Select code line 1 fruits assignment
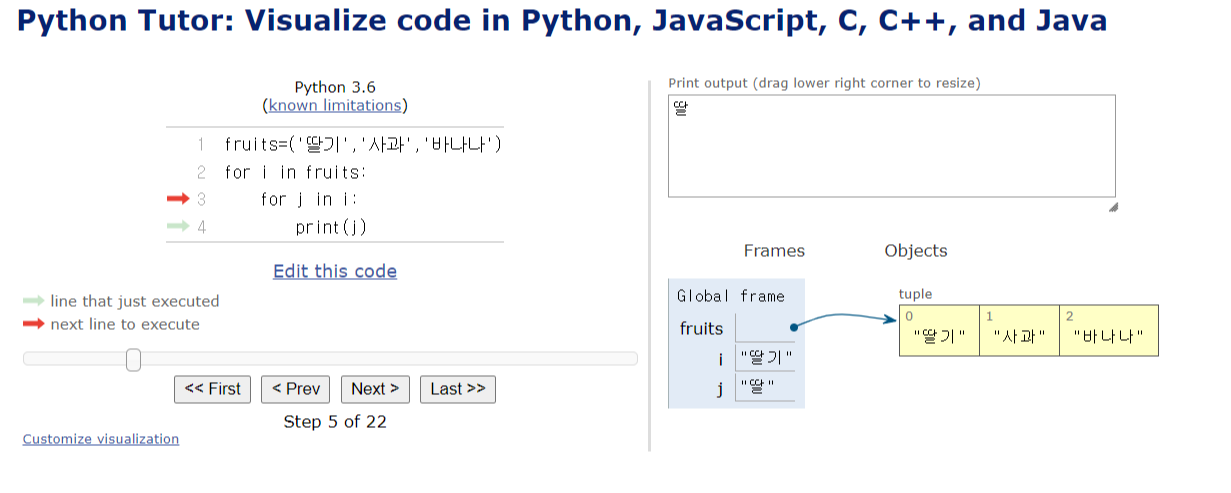 [363, 145]
